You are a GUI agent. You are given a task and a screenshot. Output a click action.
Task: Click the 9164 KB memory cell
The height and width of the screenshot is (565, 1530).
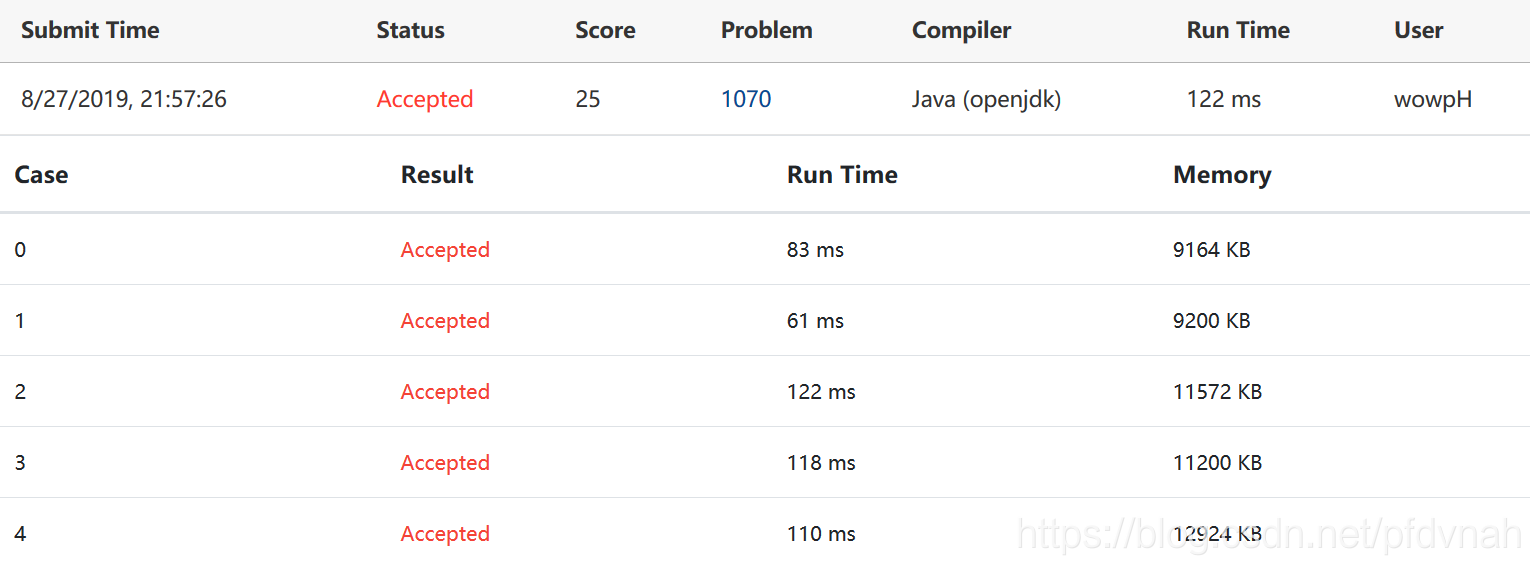[x=1212, y=250]
